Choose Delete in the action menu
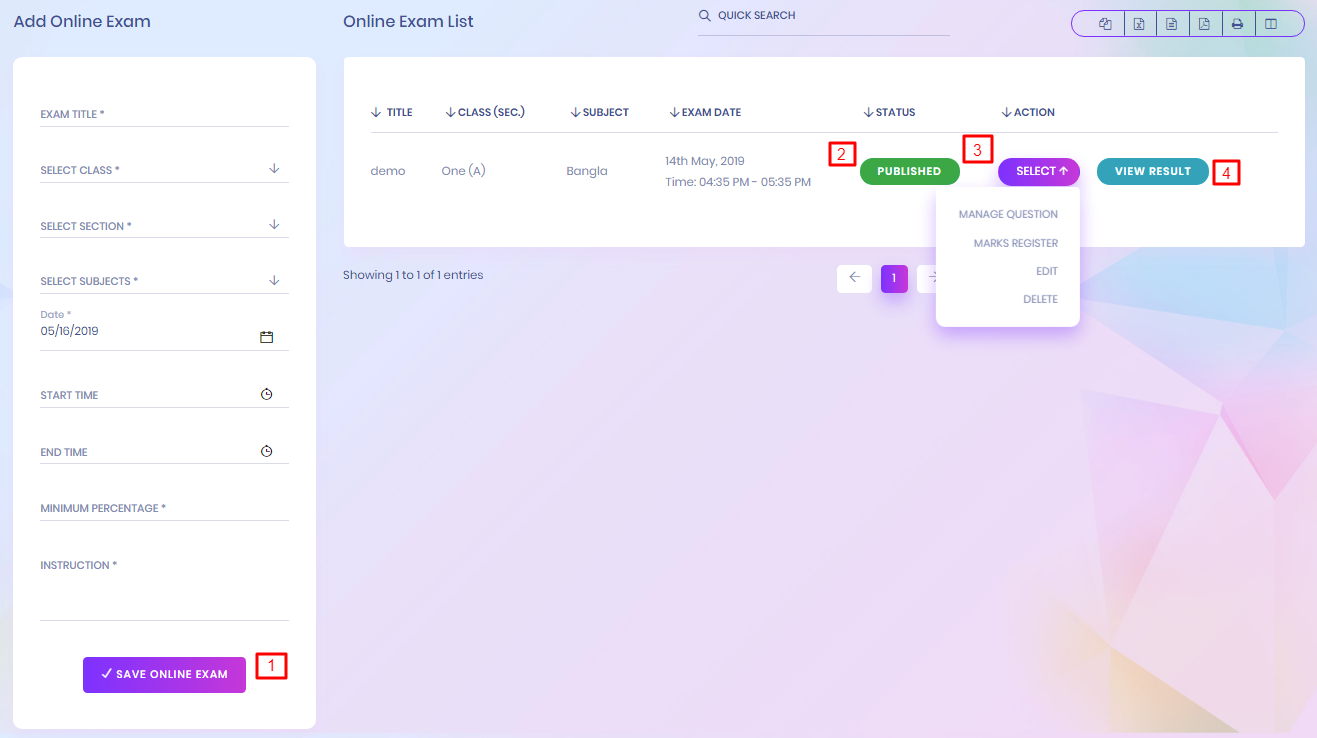The image size is (1317, 738). [x=1040, y=299]
